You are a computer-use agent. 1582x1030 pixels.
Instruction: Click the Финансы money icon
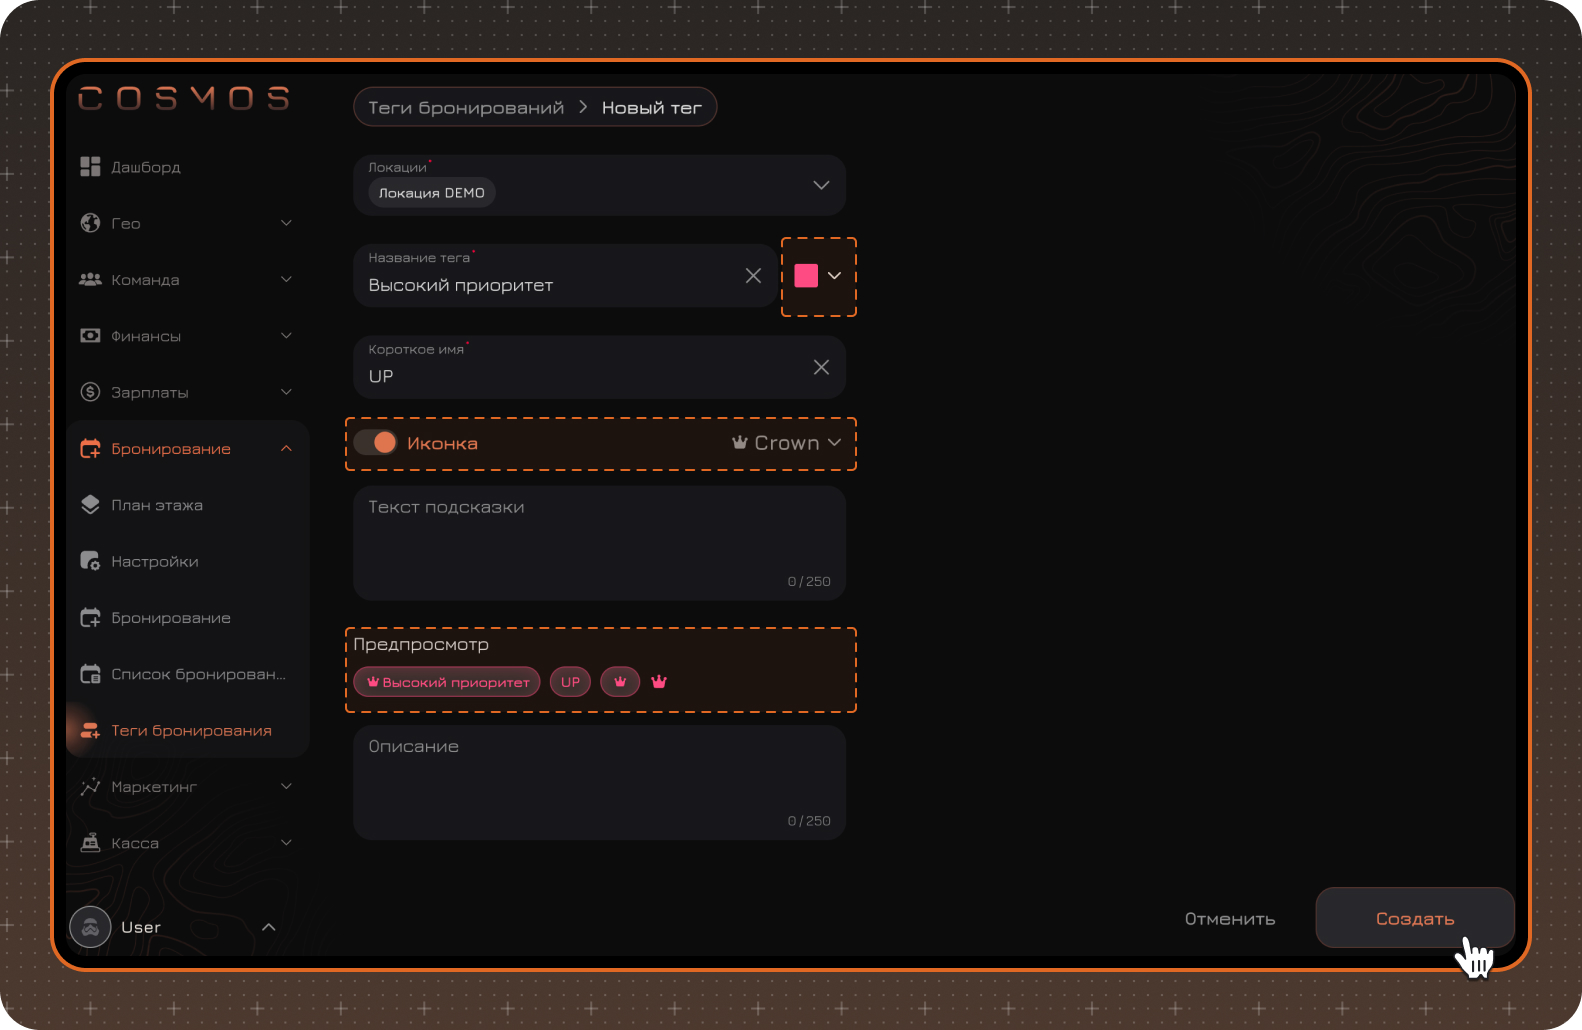(90, 336)
